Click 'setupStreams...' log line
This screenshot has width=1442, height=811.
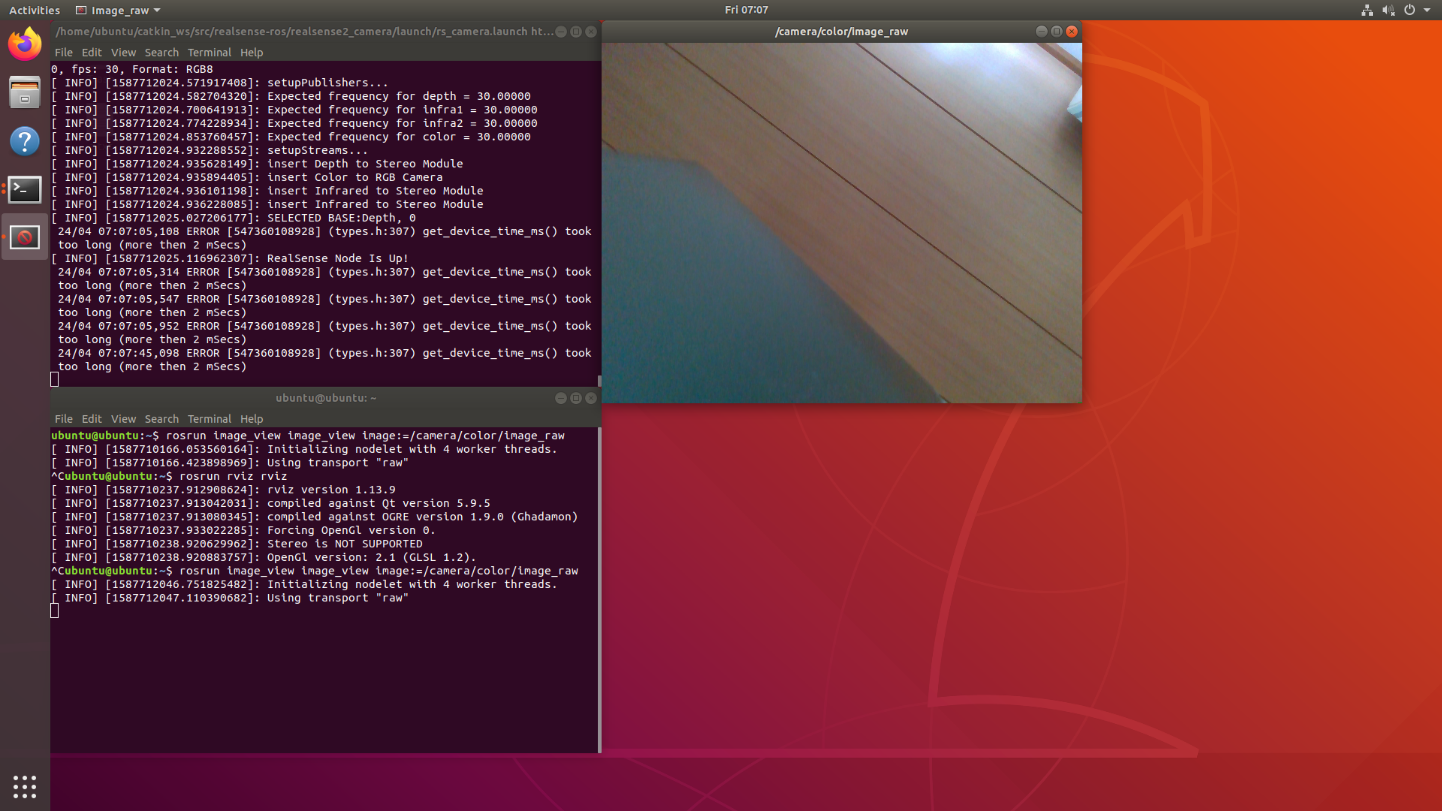[x=210, y=150]
